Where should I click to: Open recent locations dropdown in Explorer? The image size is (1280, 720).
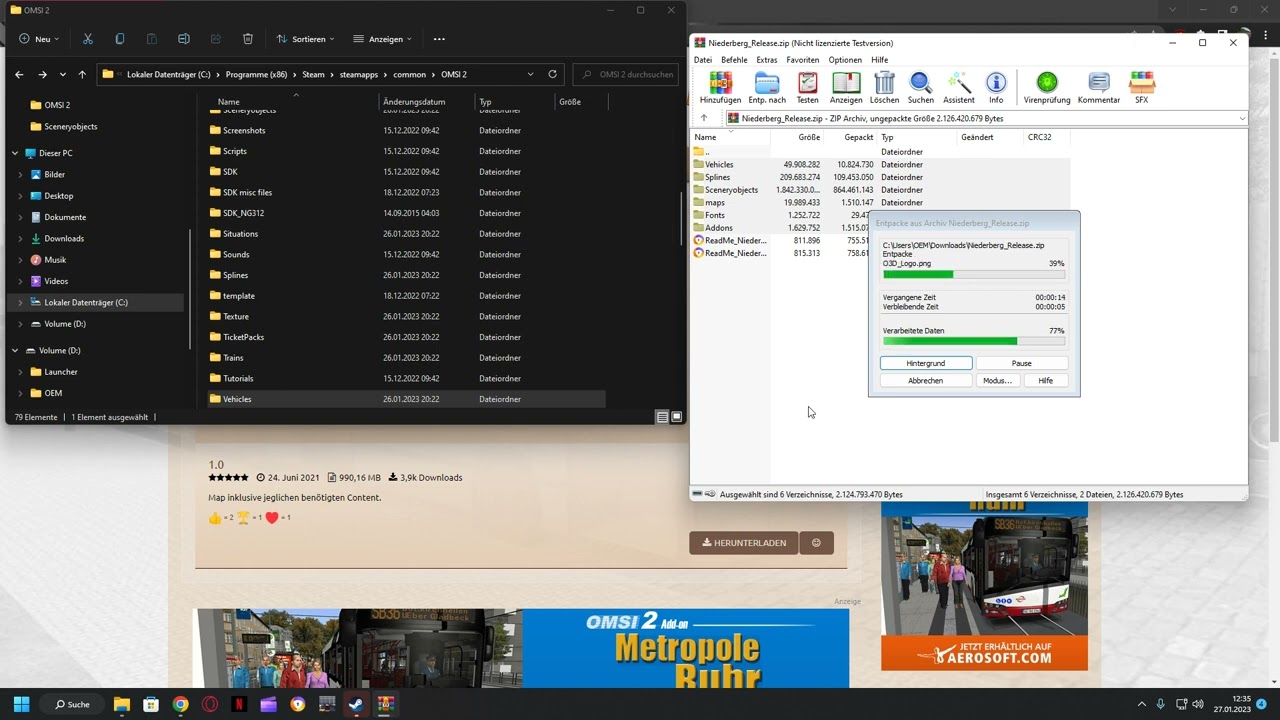(63, 74)
